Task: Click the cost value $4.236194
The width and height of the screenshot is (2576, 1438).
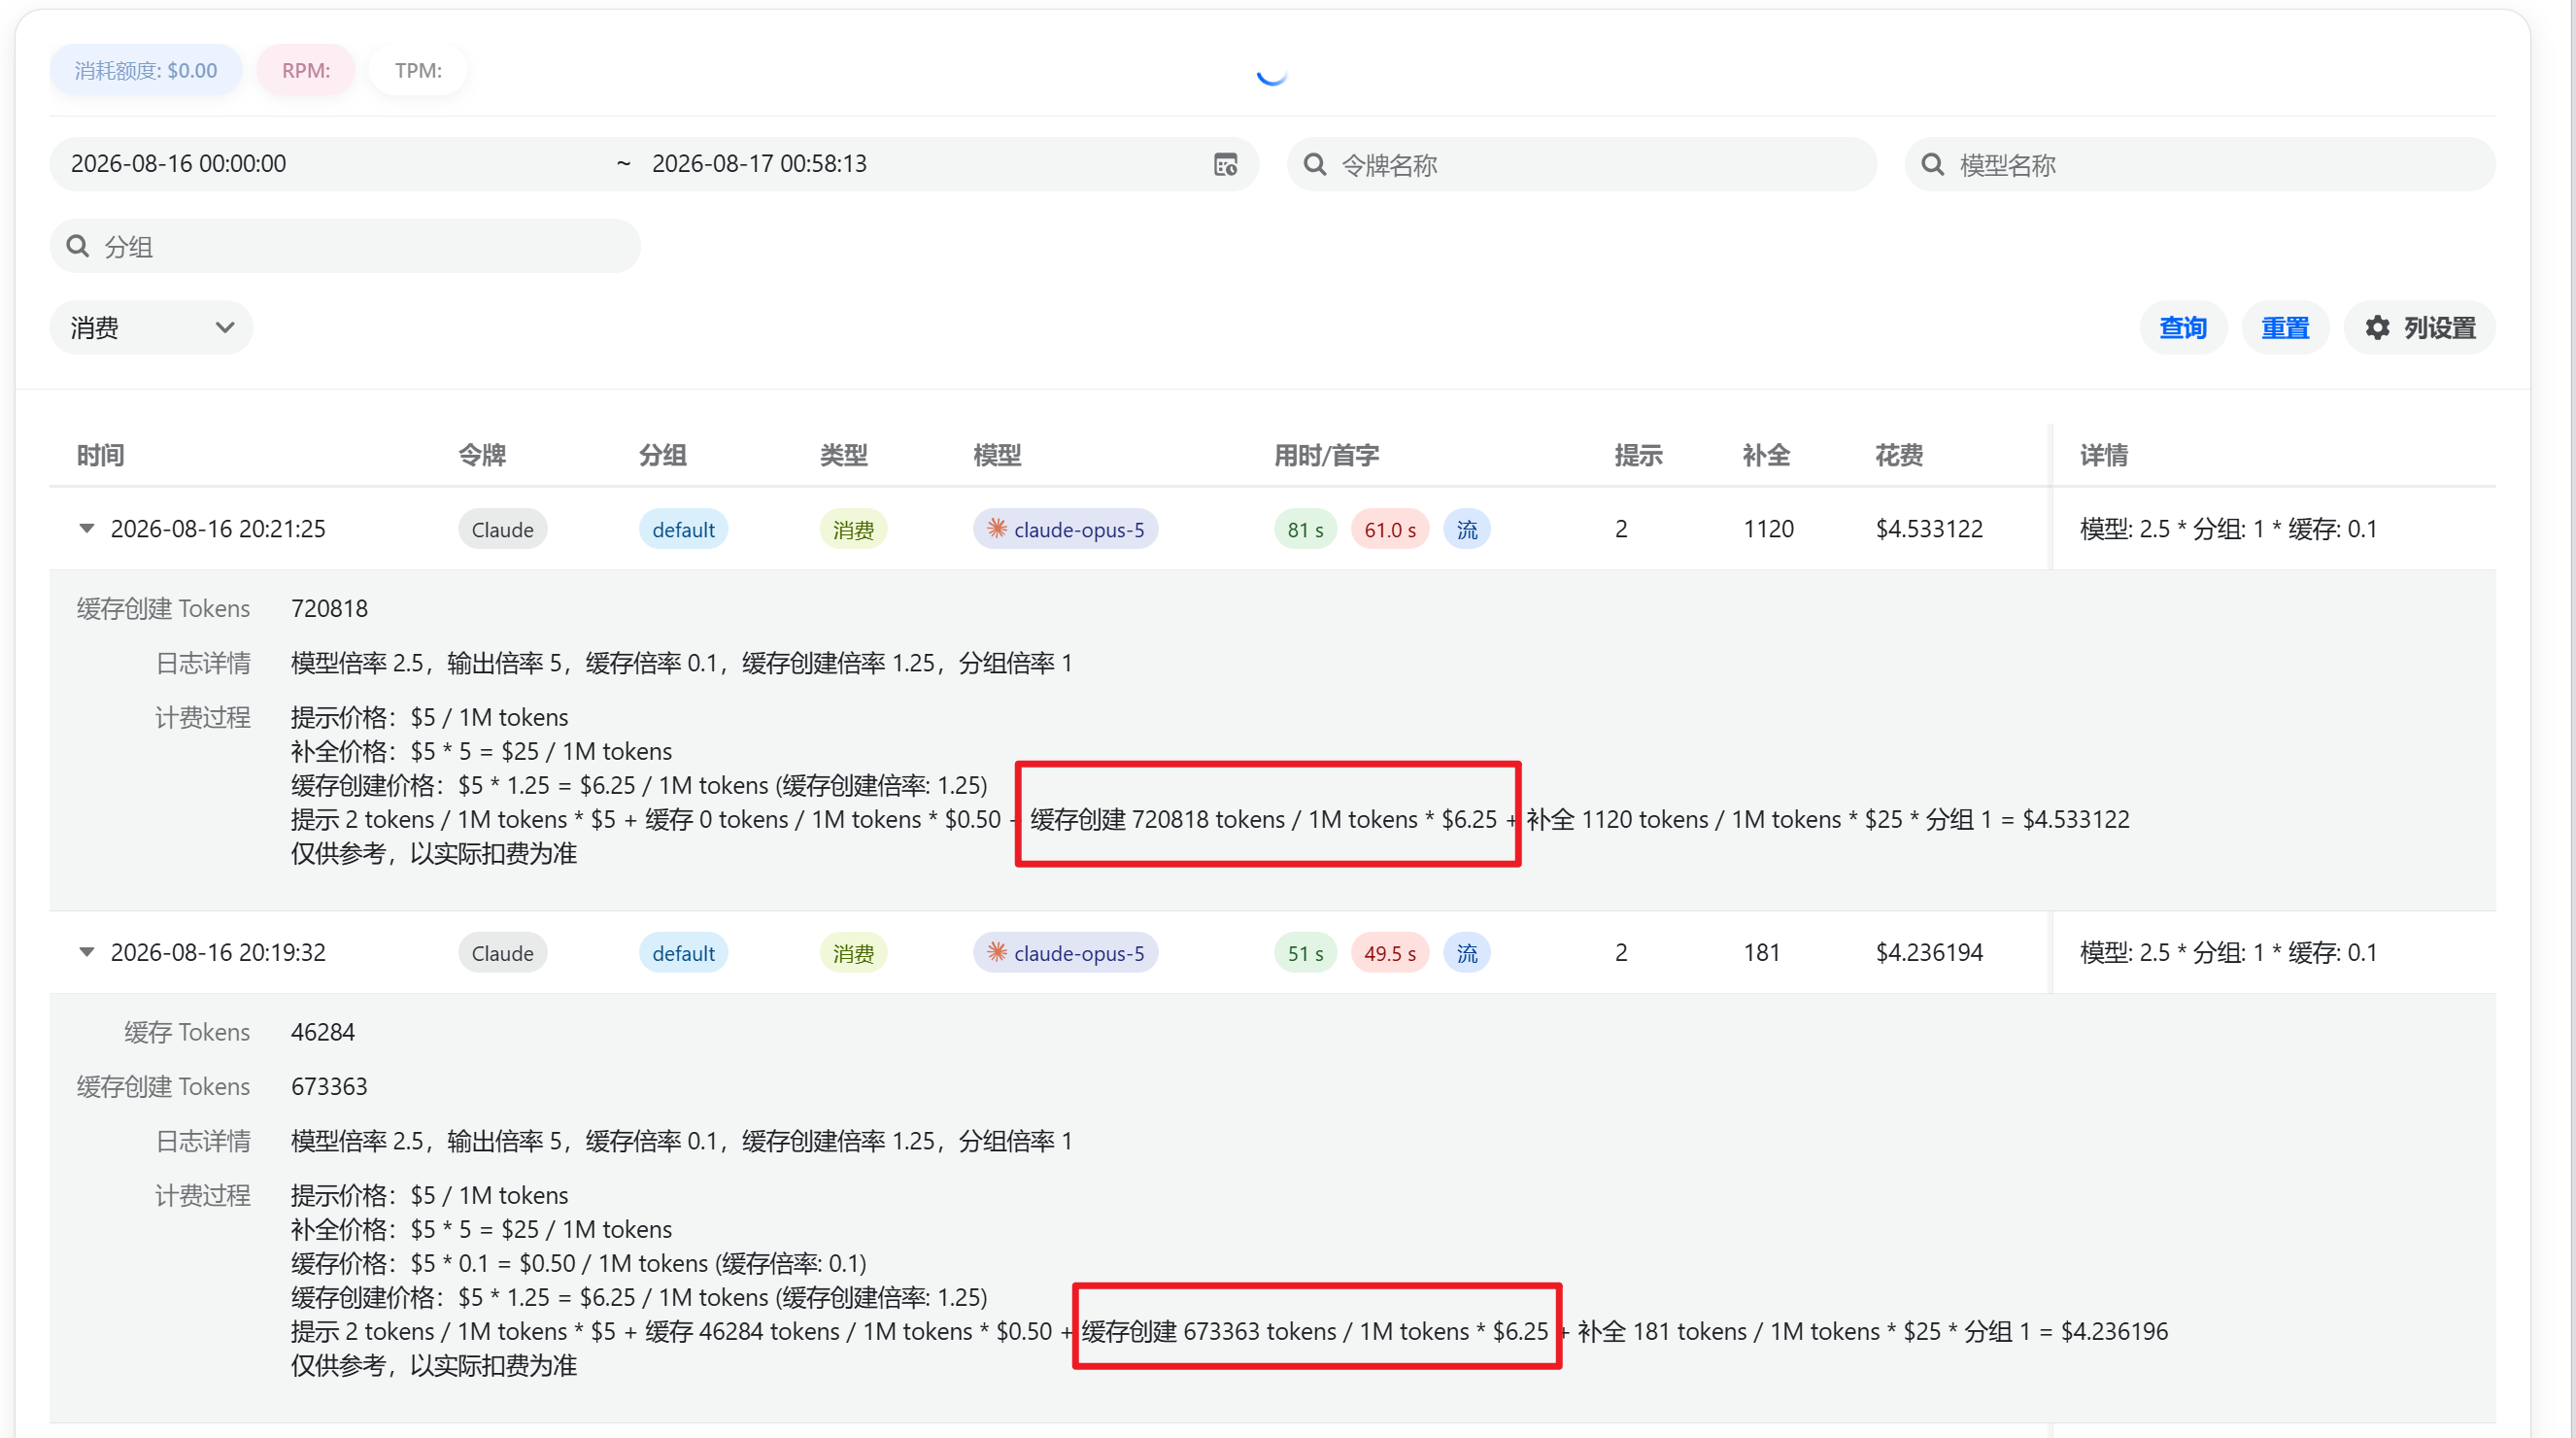Action: pos(1929,953)
